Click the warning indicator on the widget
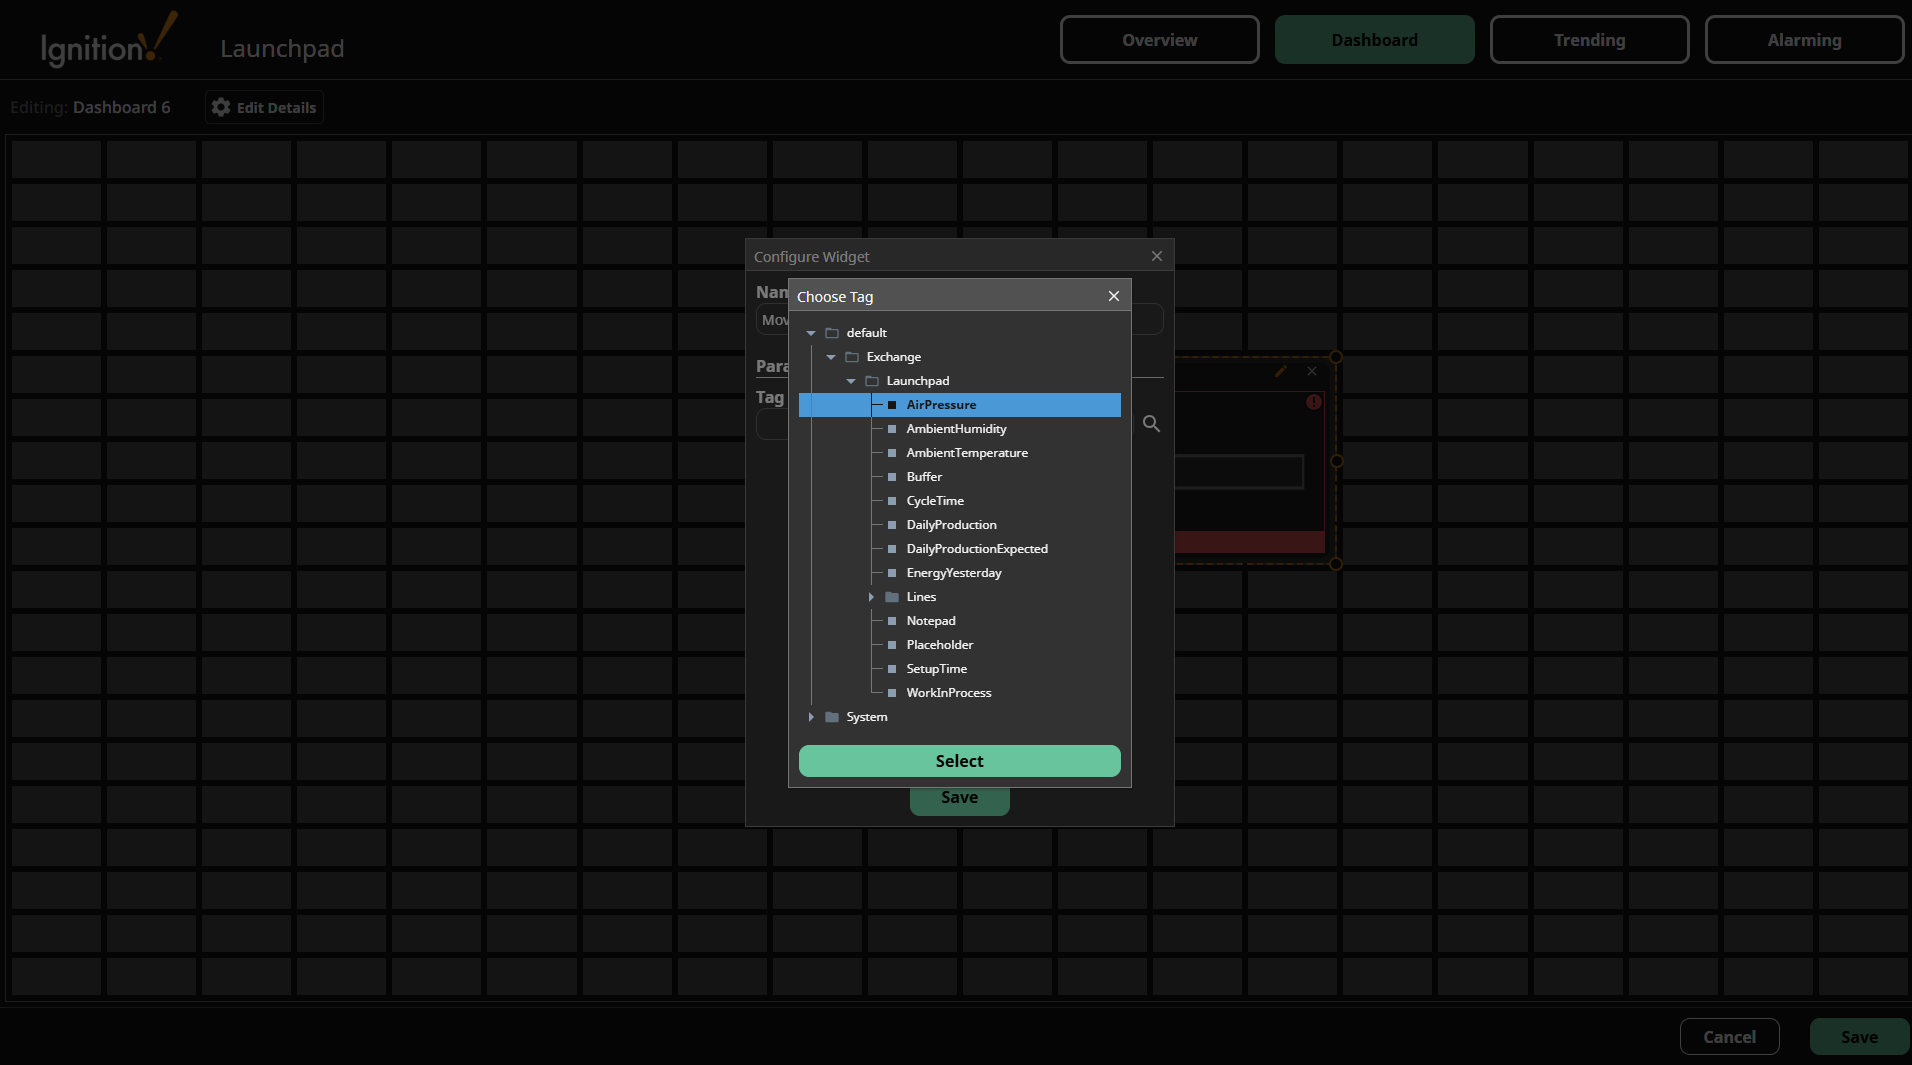This screenshot has width=1912, height=1065. pos(1313,401)
